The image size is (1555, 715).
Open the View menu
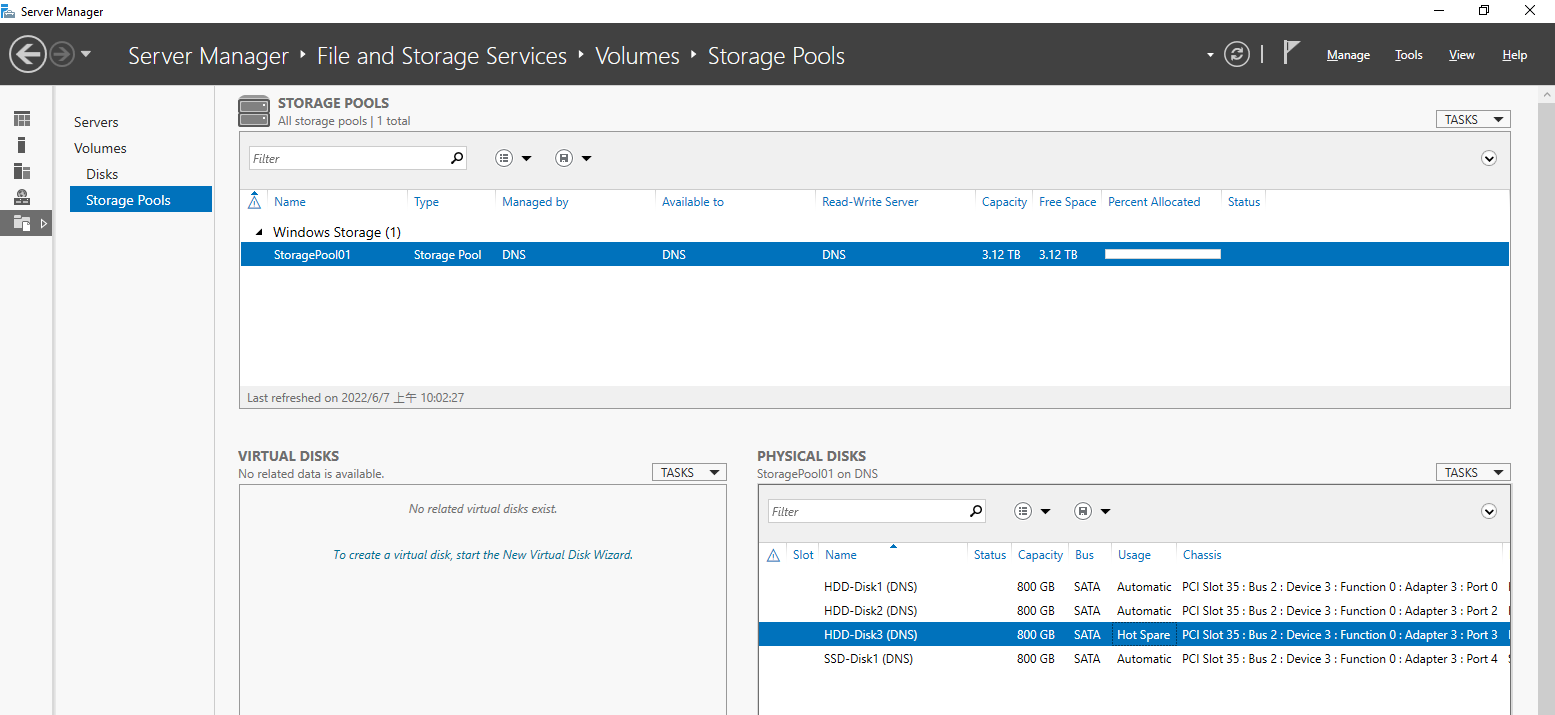click(1461, 55)
